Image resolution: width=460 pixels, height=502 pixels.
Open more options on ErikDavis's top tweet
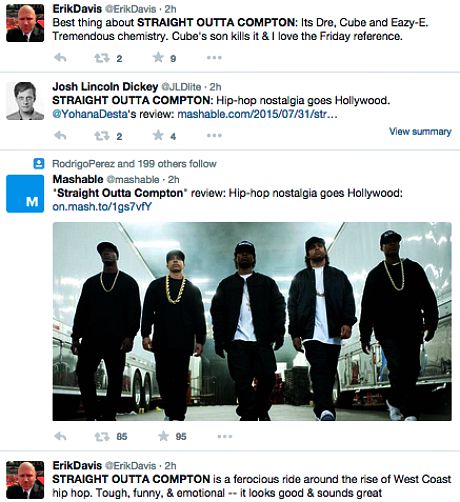tap(214, 58)
